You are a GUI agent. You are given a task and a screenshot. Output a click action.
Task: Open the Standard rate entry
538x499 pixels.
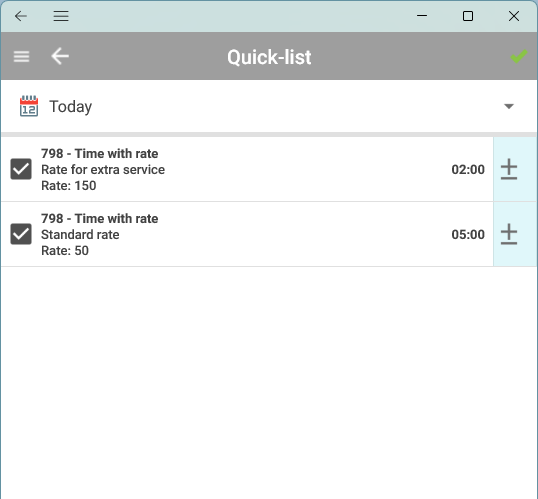pyautogui.click(x=247, y=234)
